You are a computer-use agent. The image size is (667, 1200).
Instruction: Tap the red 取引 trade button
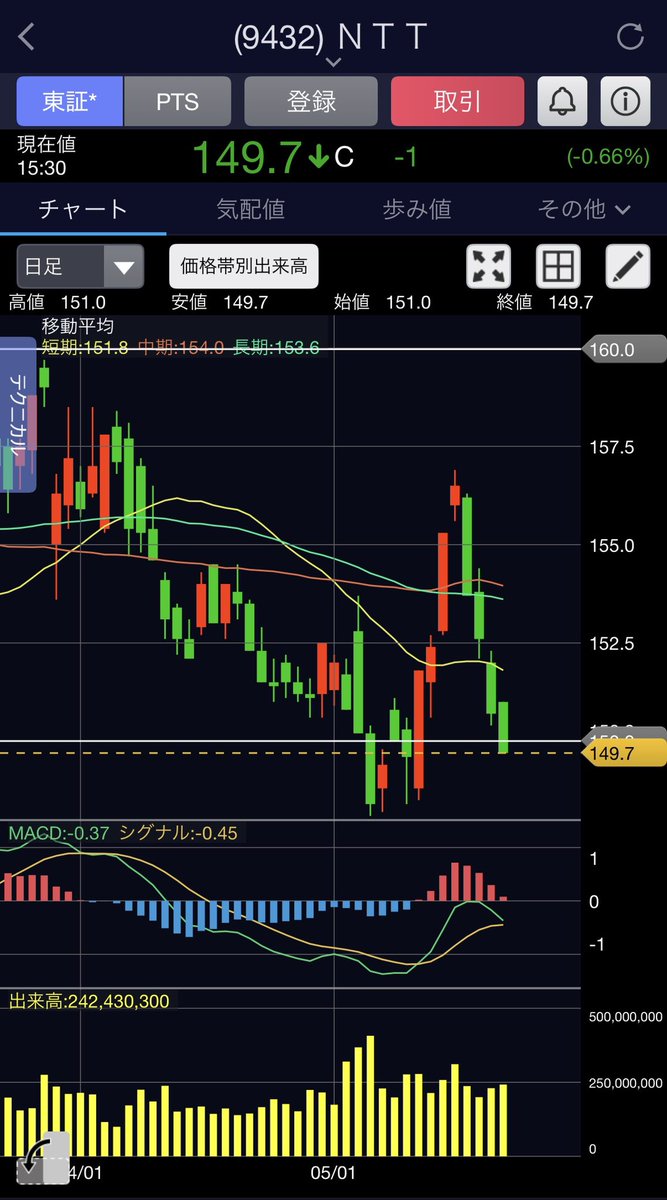tap(457, 101)
